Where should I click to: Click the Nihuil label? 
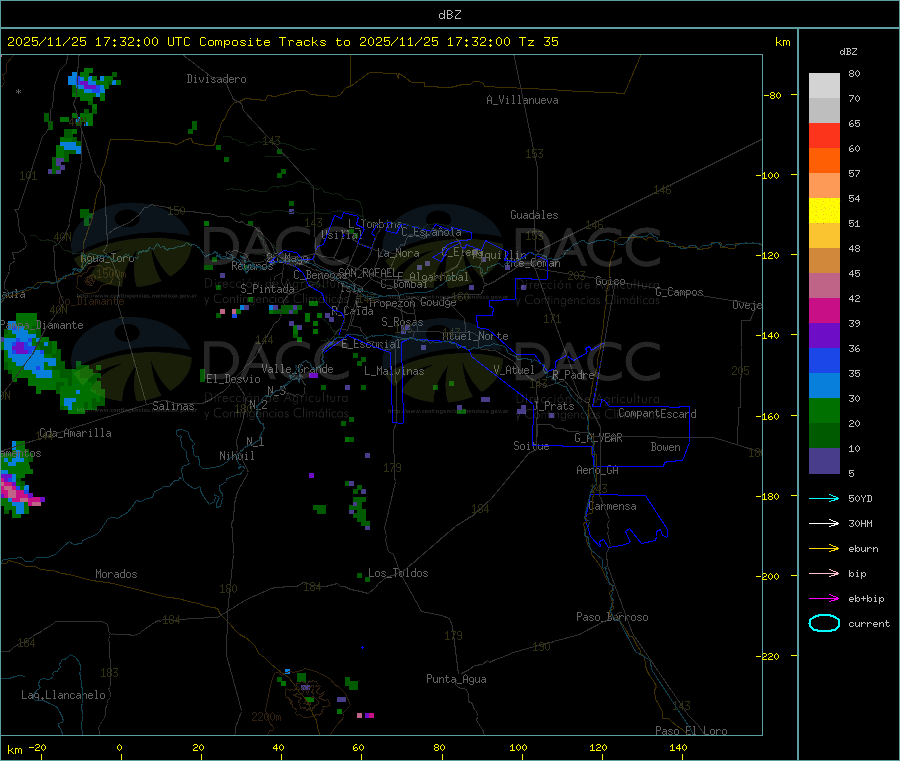click(236, 456)
